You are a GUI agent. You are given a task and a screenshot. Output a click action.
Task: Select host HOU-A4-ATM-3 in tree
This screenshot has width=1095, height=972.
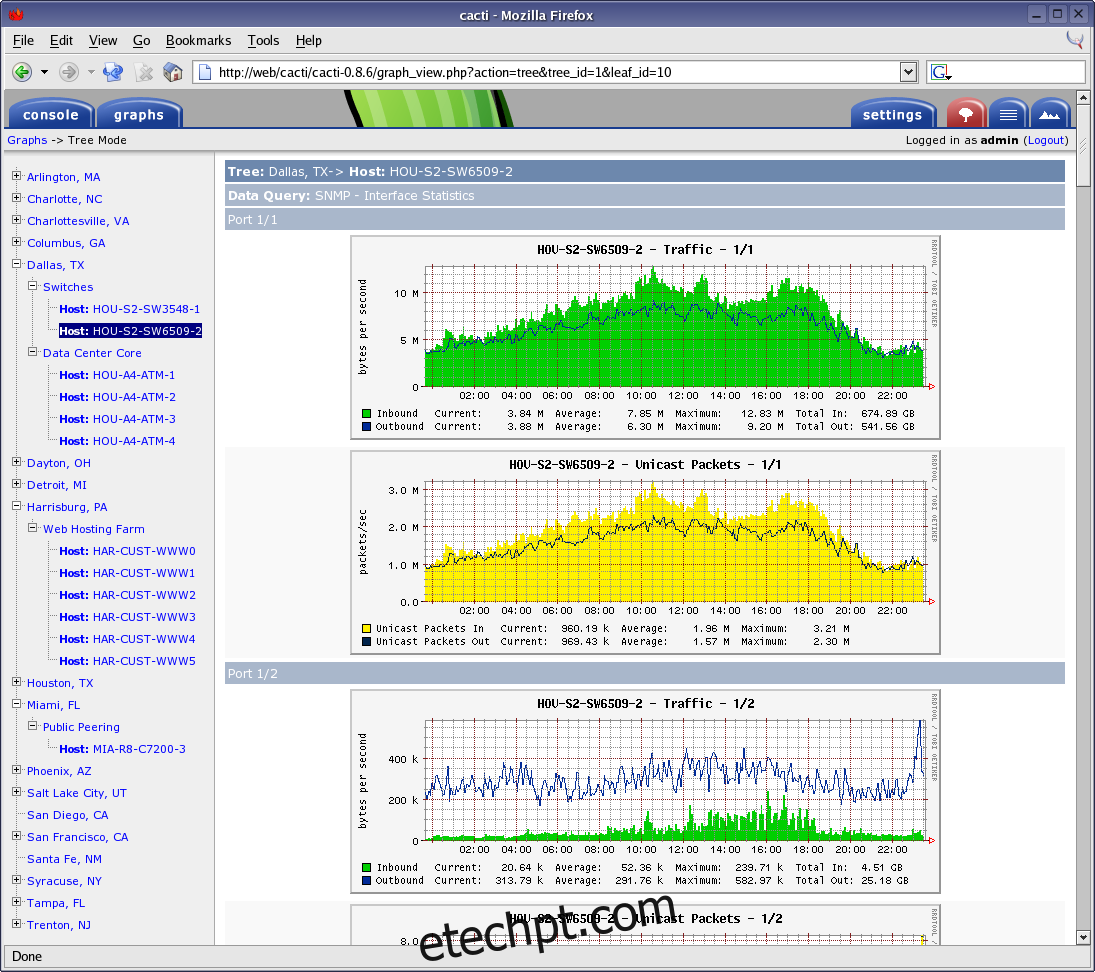click(133, 419)
